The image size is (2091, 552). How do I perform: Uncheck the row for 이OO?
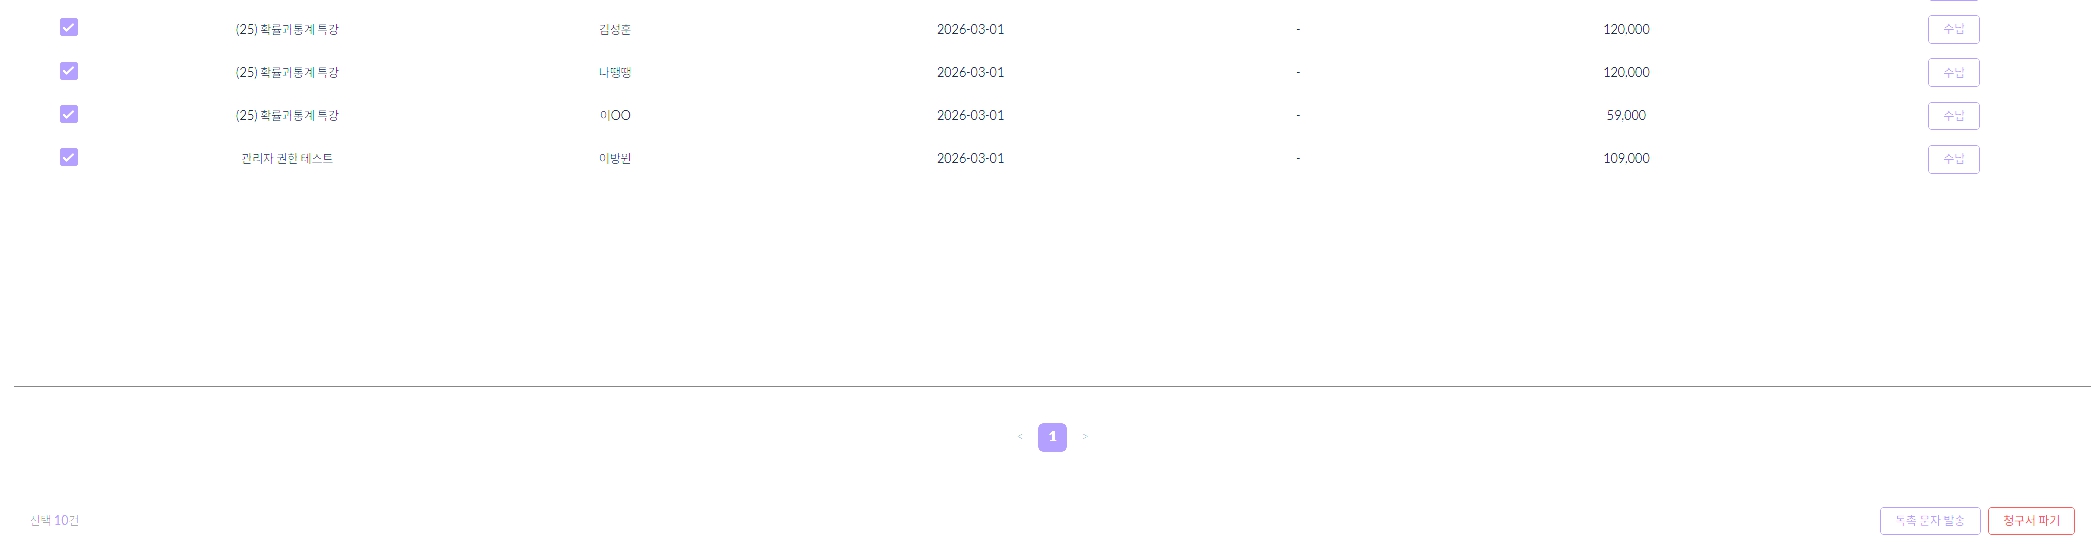(x=69, y=114)
